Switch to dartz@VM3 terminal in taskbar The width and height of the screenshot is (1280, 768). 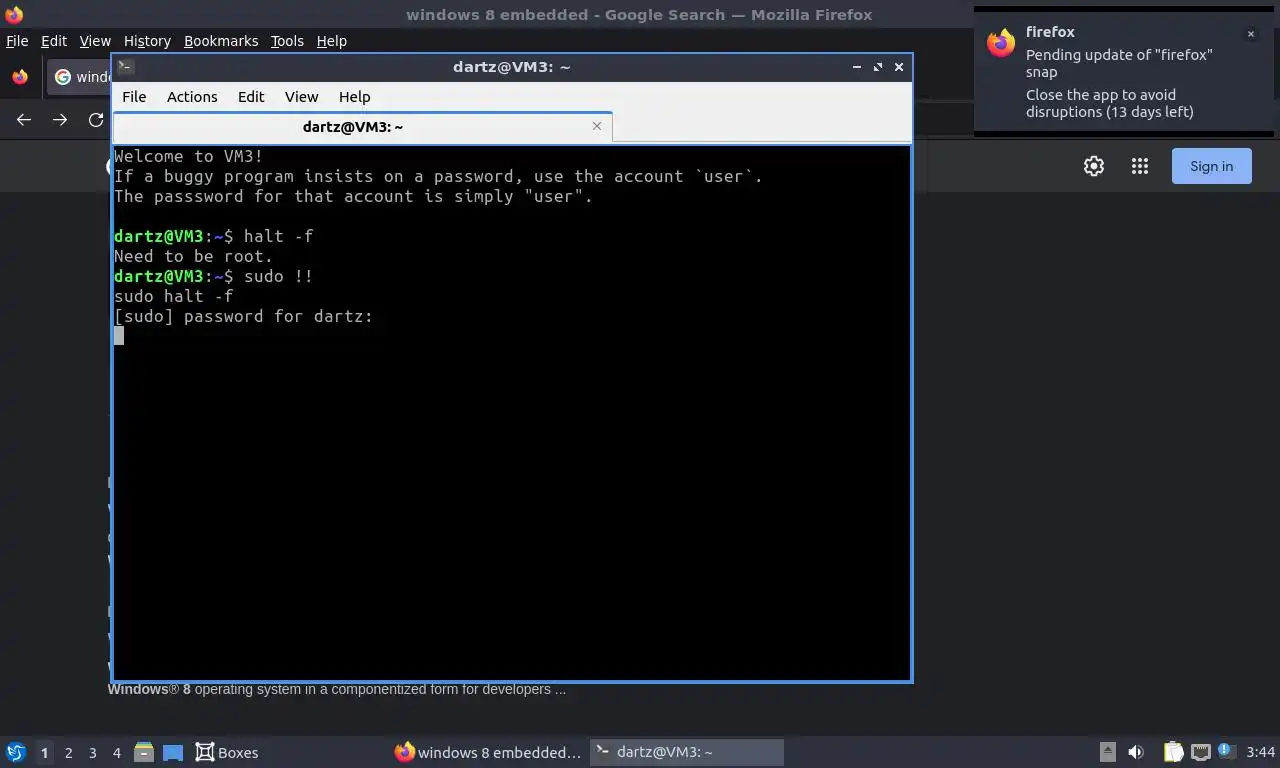click(687, 752)
